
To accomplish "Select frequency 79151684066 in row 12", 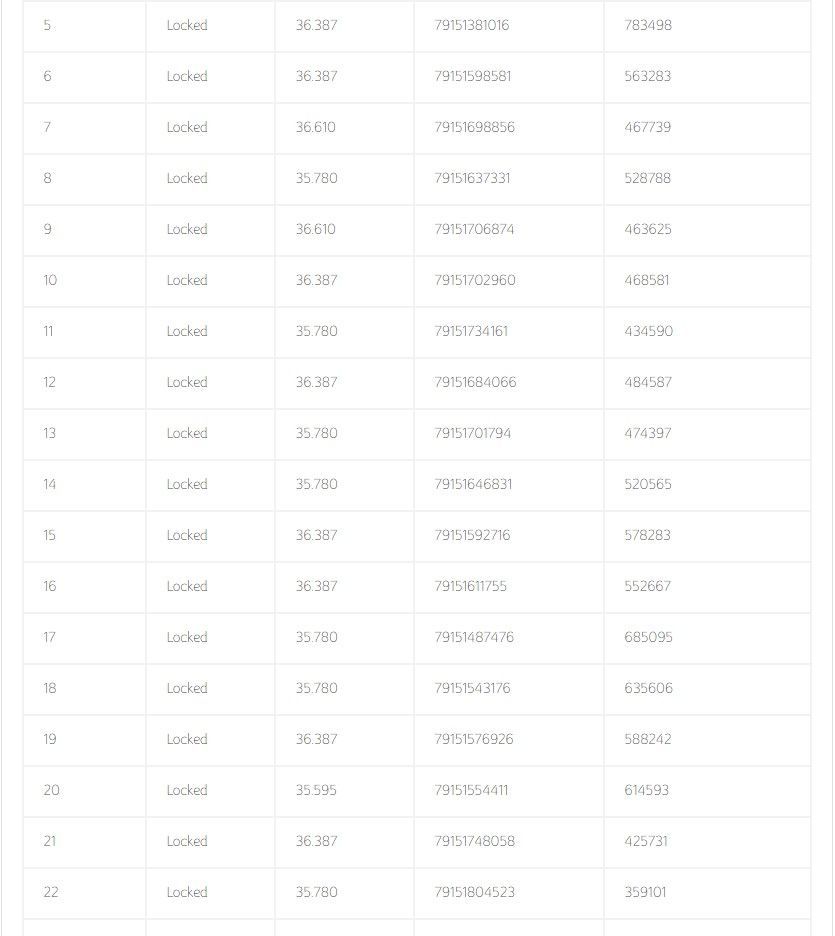I will [475, 383].
